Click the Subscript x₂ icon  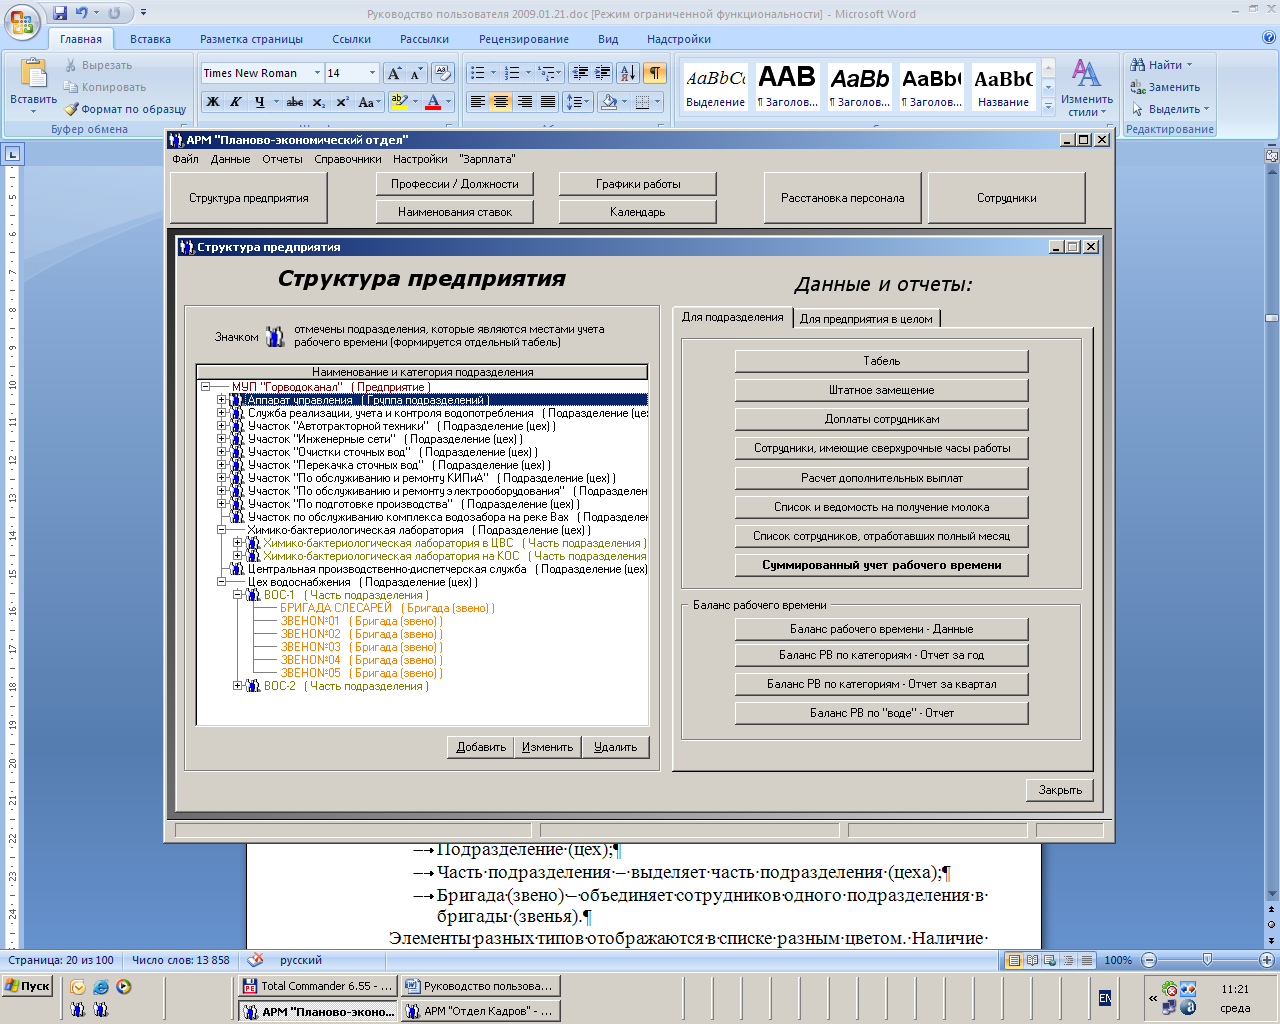tap(318, 102)
